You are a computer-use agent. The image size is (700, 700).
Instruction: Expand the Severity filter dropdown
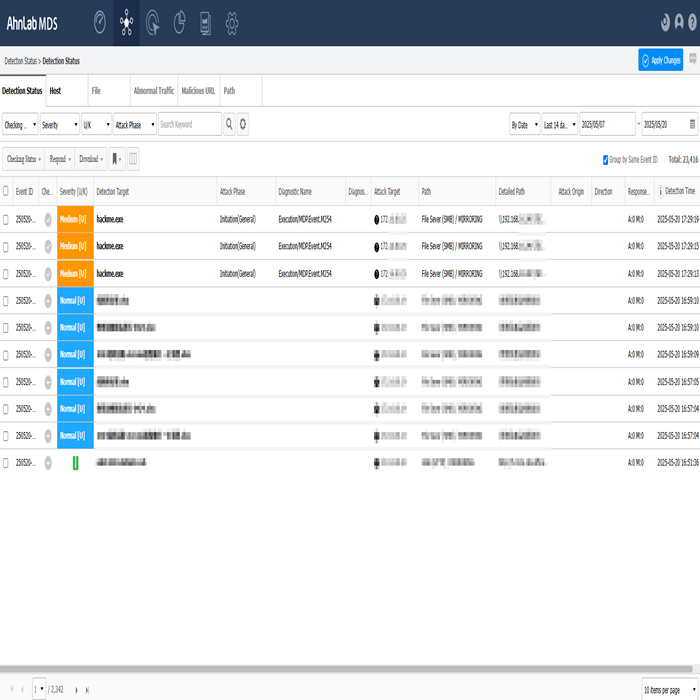pyautogui.click(x=59, y=125)
